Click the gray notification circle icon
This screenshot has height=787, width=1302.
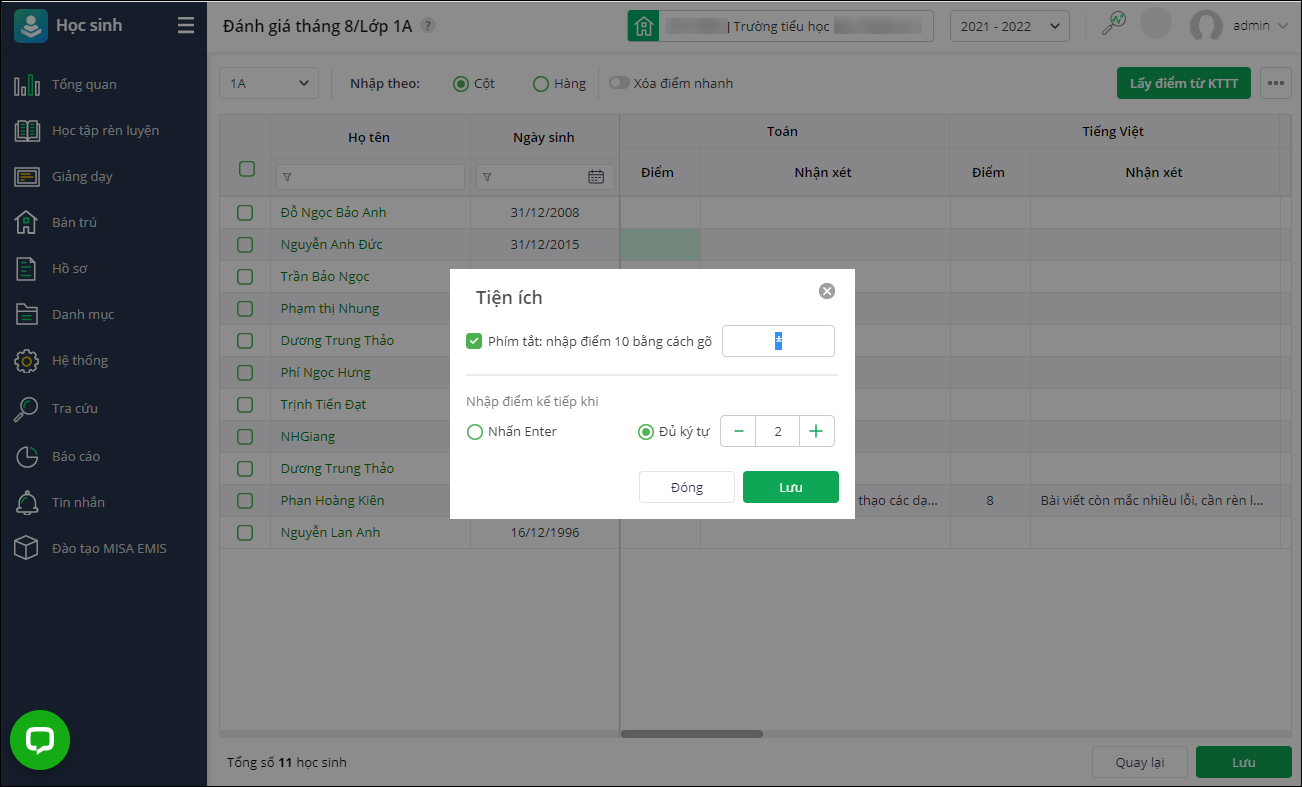pos(1156,25)
